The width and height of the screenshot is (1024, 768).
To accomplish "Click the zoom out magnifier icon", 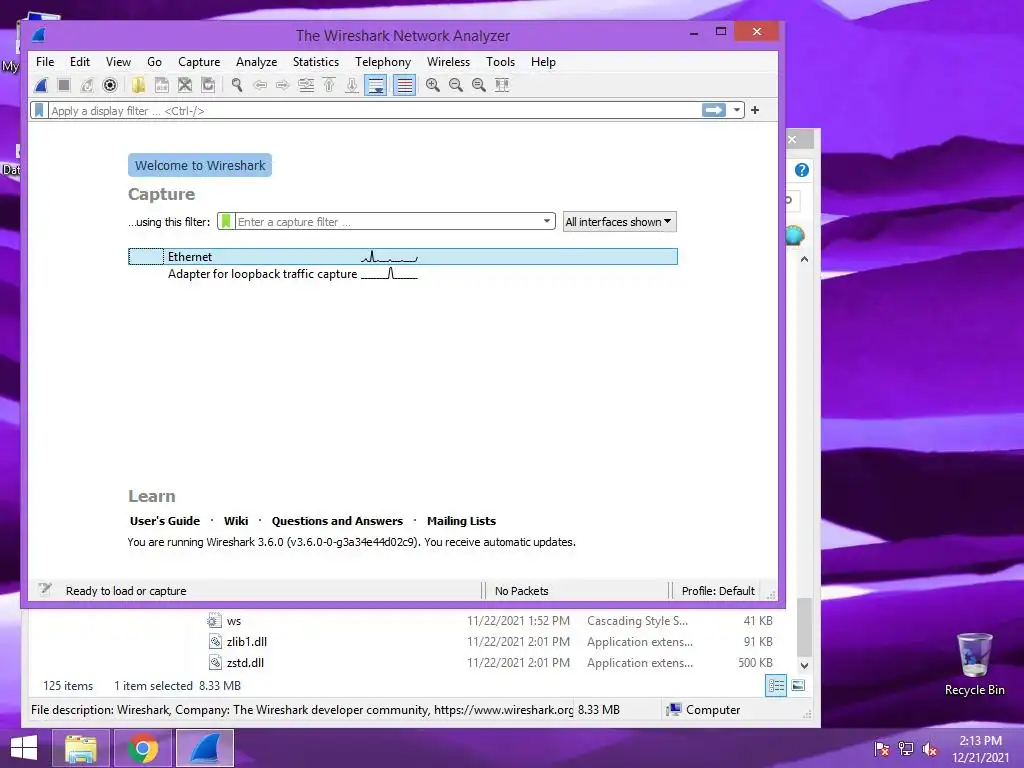I will [x=456, y=85].
